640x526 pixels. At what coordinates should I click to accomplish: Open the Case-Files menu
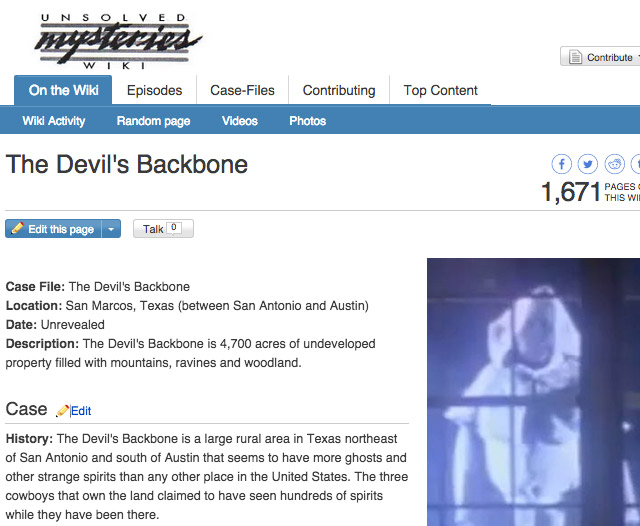[x=242, y=90]
